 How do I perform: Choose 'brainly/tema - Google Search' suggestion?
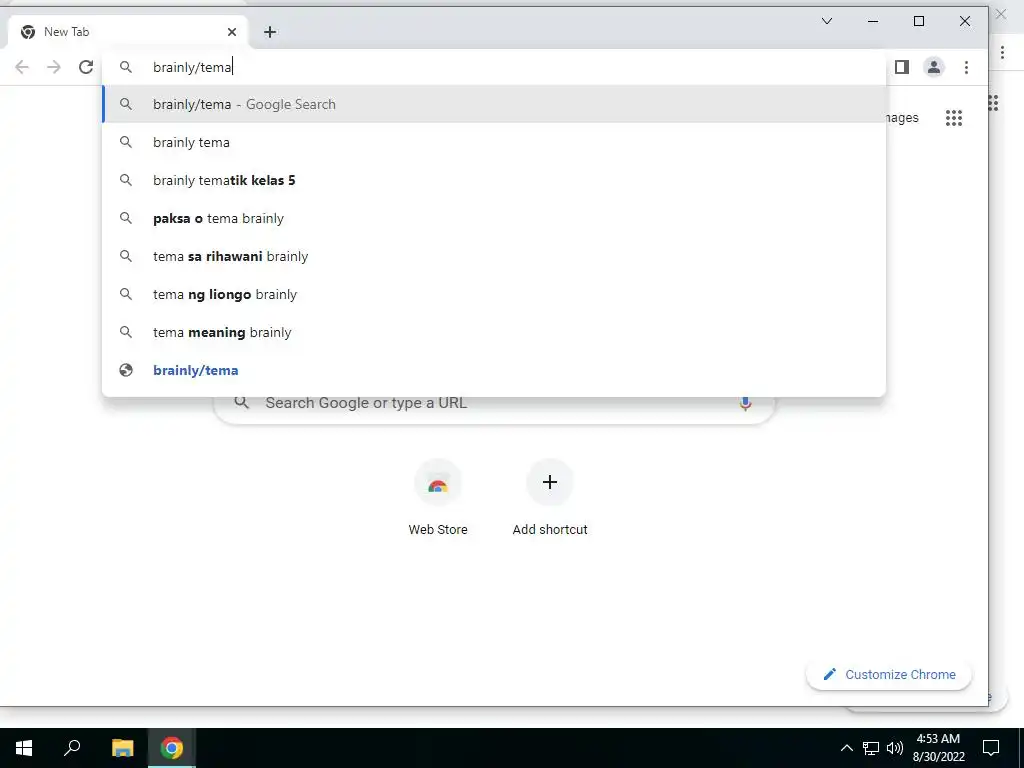494,104
